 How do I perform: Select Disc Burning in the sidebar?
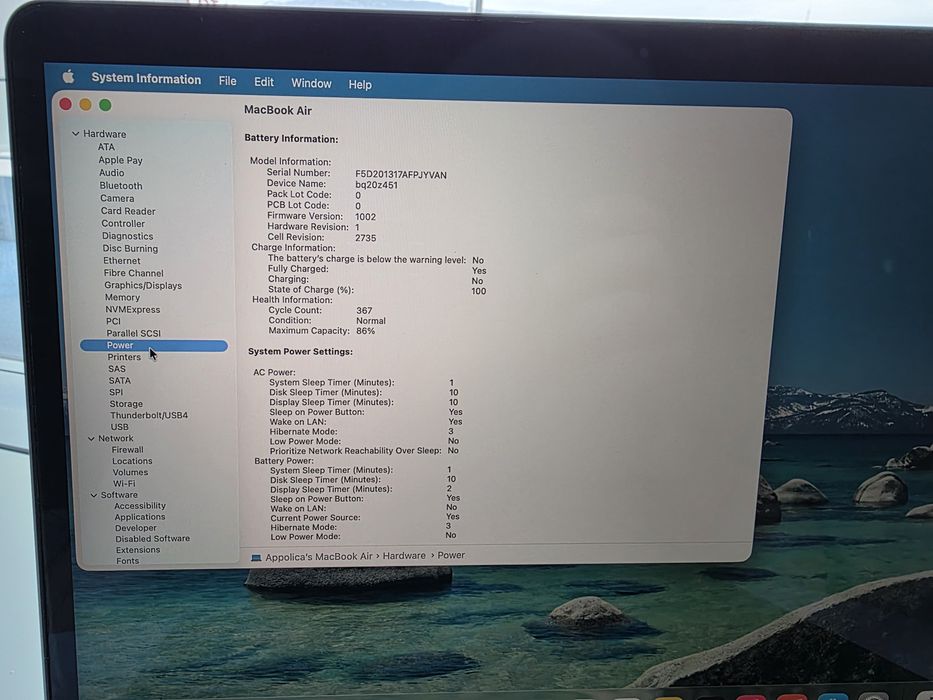pyautogui.click(x=130, y=248)
